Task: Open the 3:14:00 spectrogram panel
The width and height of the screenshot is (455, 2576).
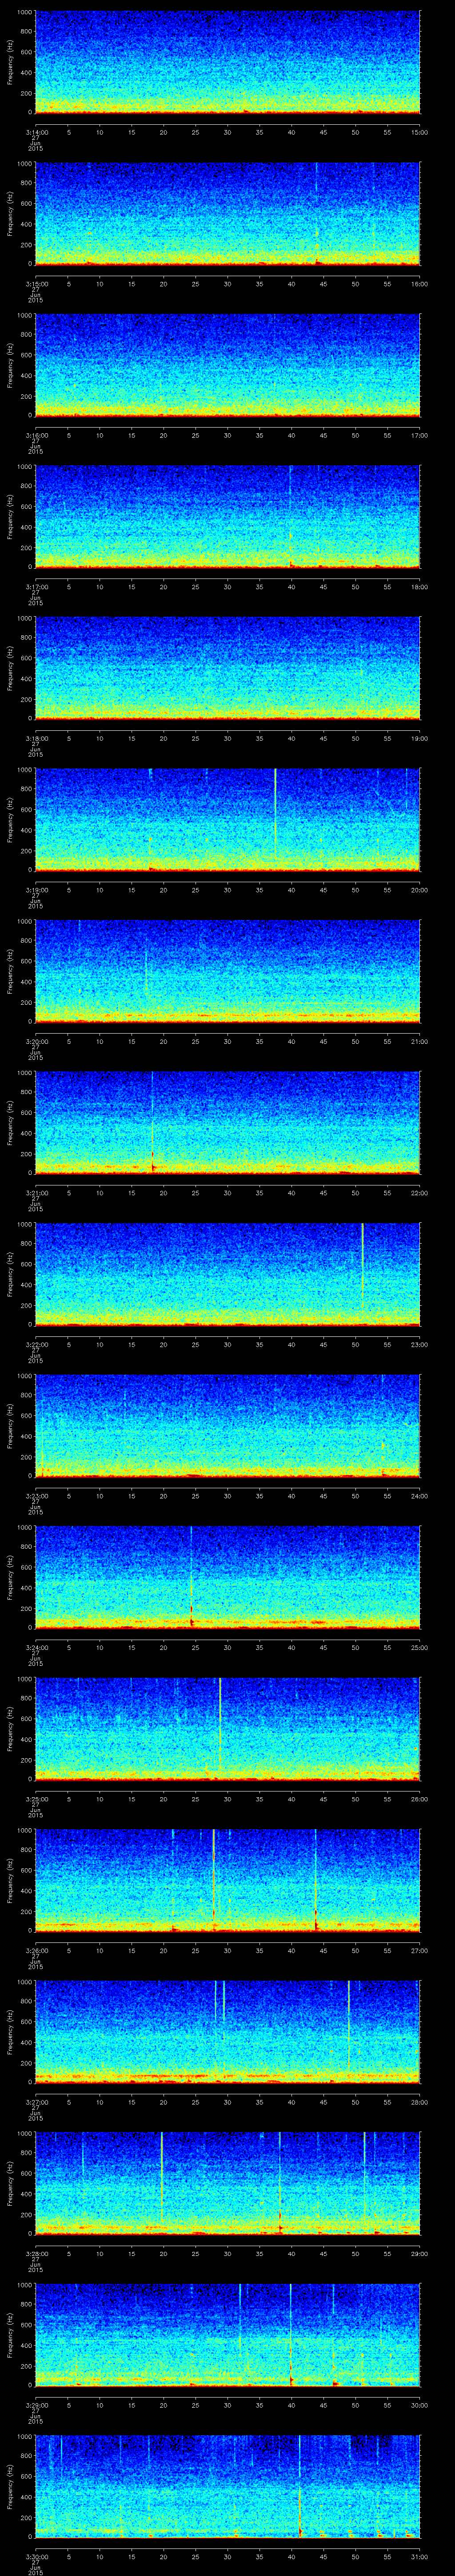Action: coord(227,62)
